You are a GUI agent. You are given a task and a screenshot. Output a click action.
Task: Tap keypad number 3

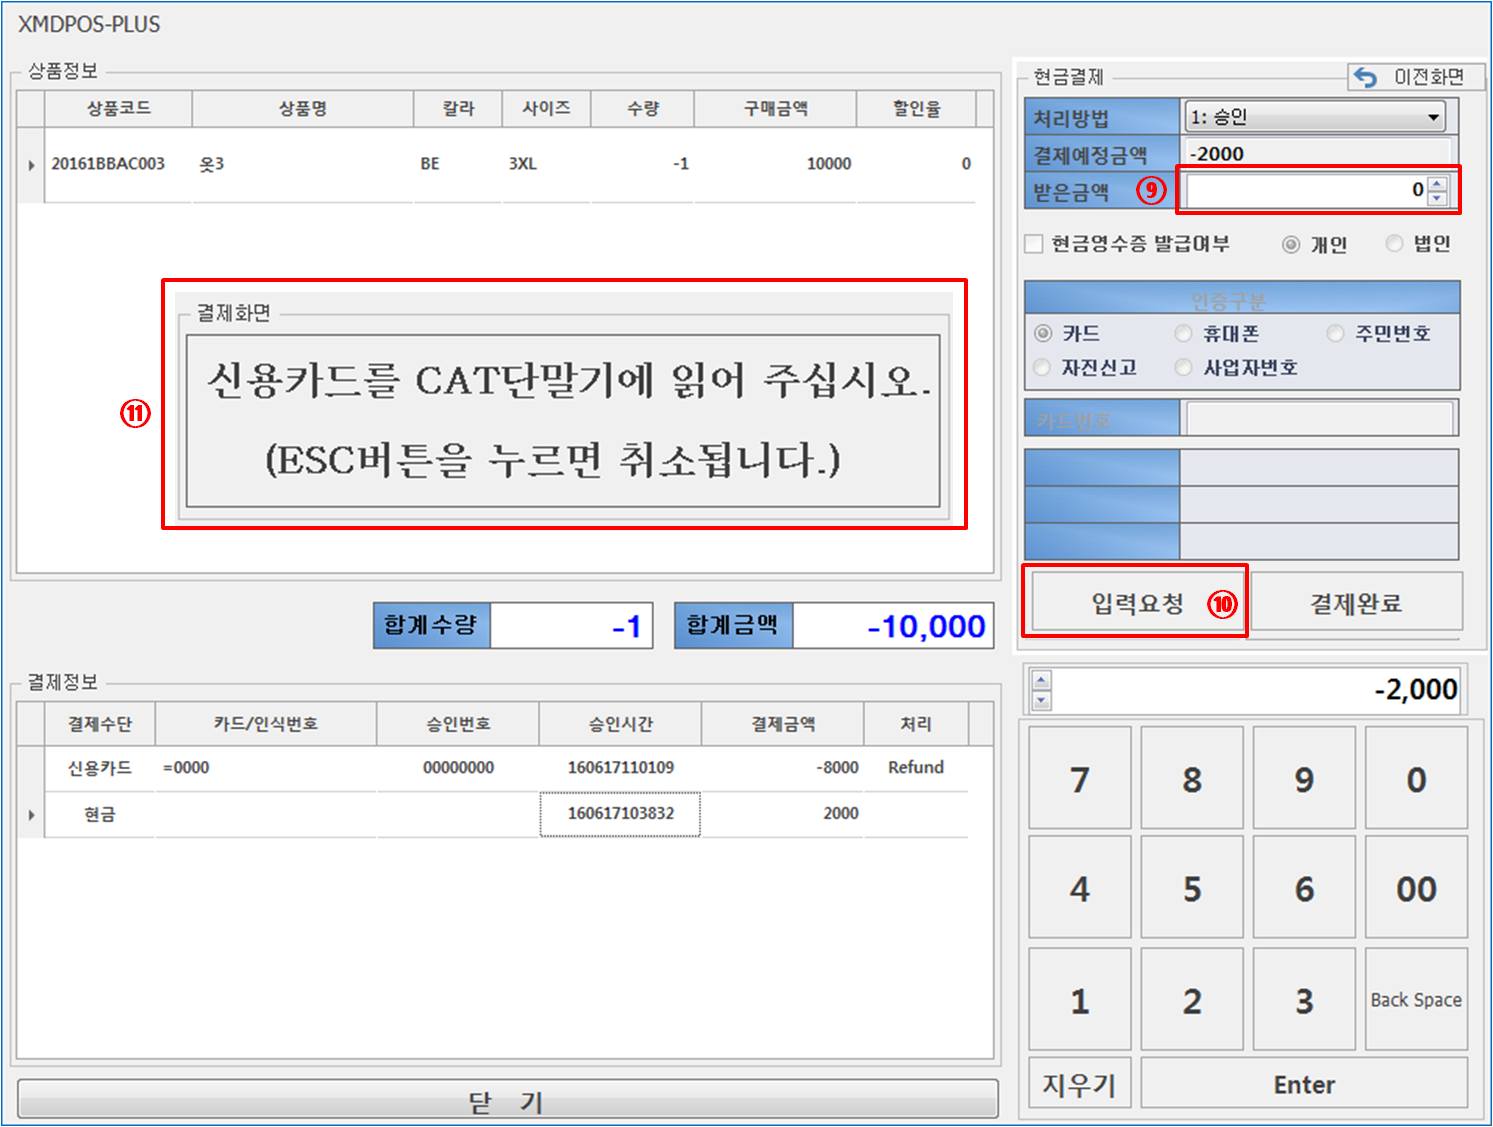pyautogui.click(x=1304, y=999)
